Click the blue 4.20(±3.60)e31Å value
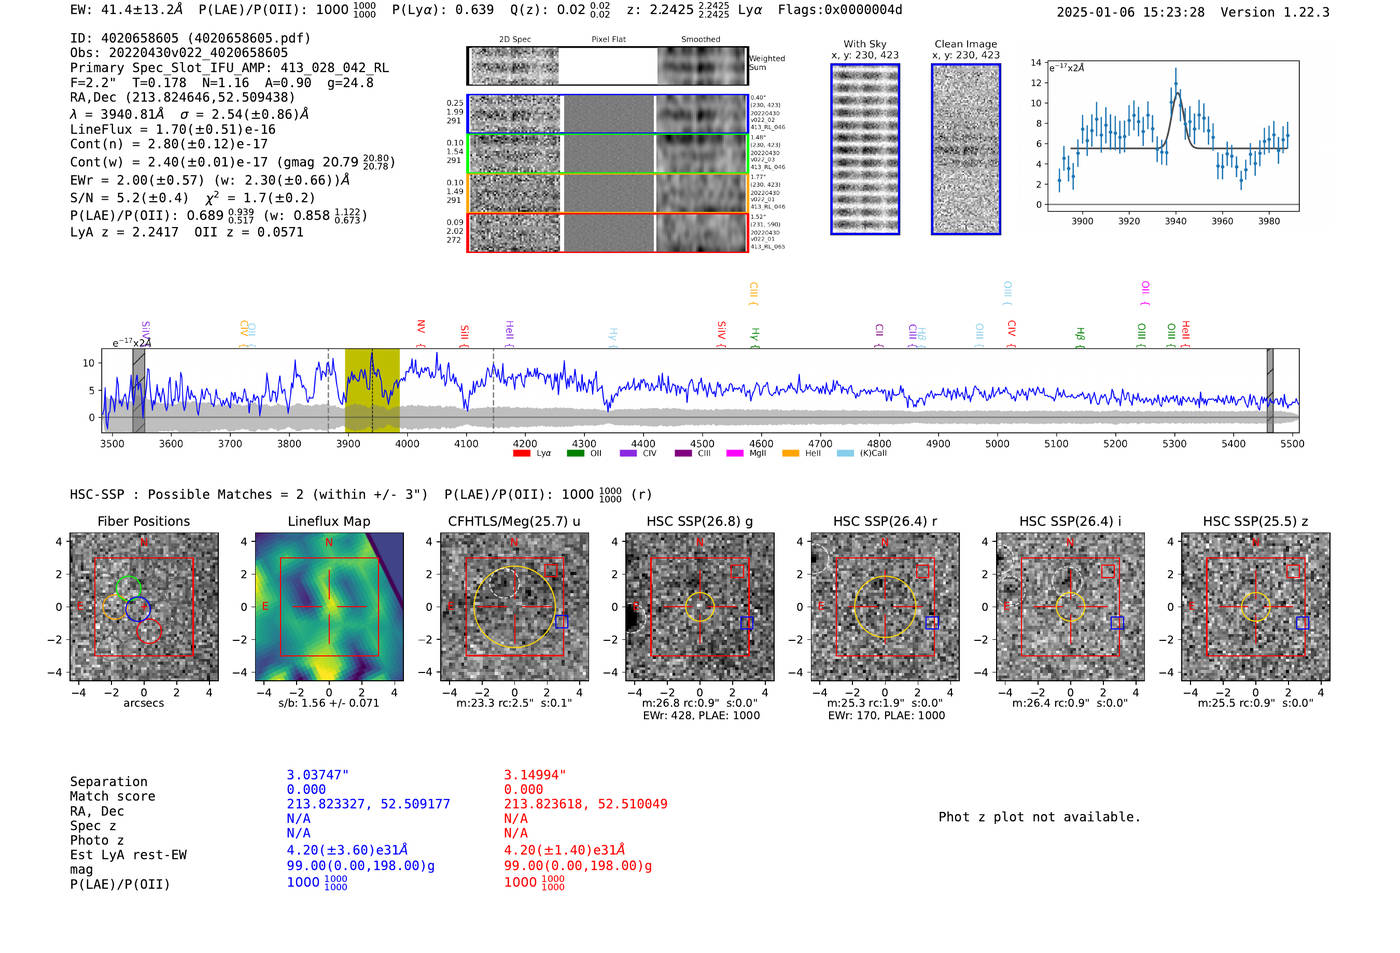 [x=347, y=850]
